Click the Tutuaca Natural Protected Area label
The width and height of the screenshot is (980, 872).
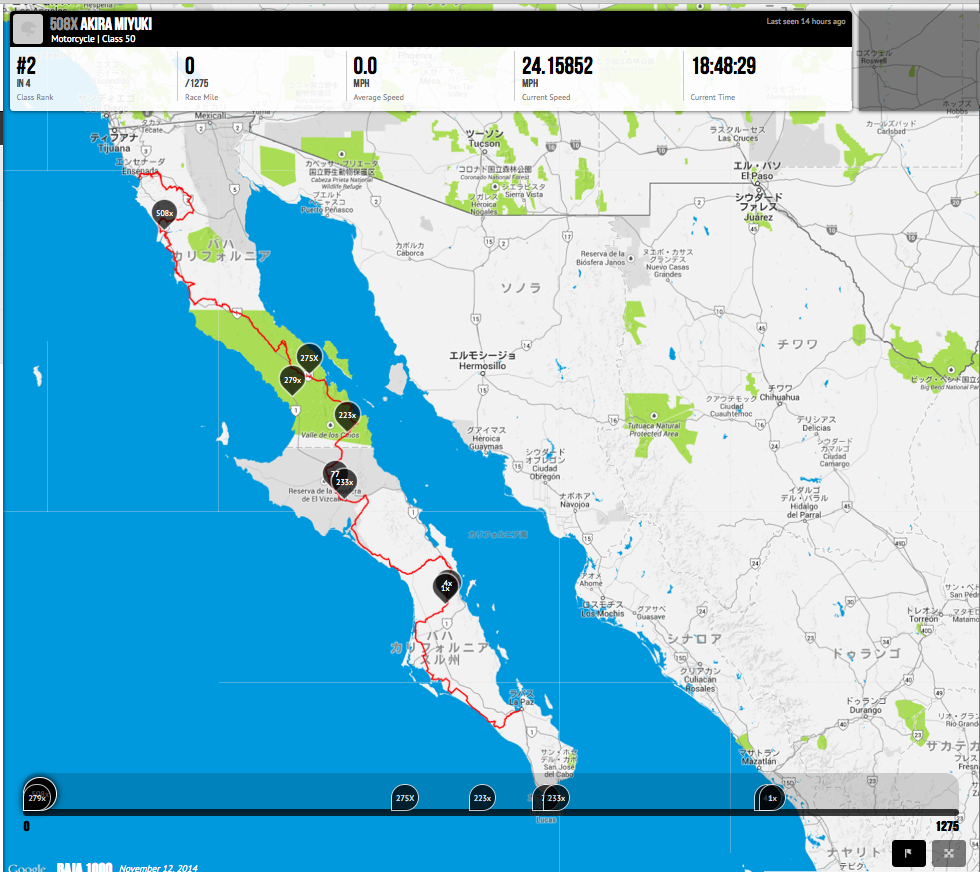654,429
